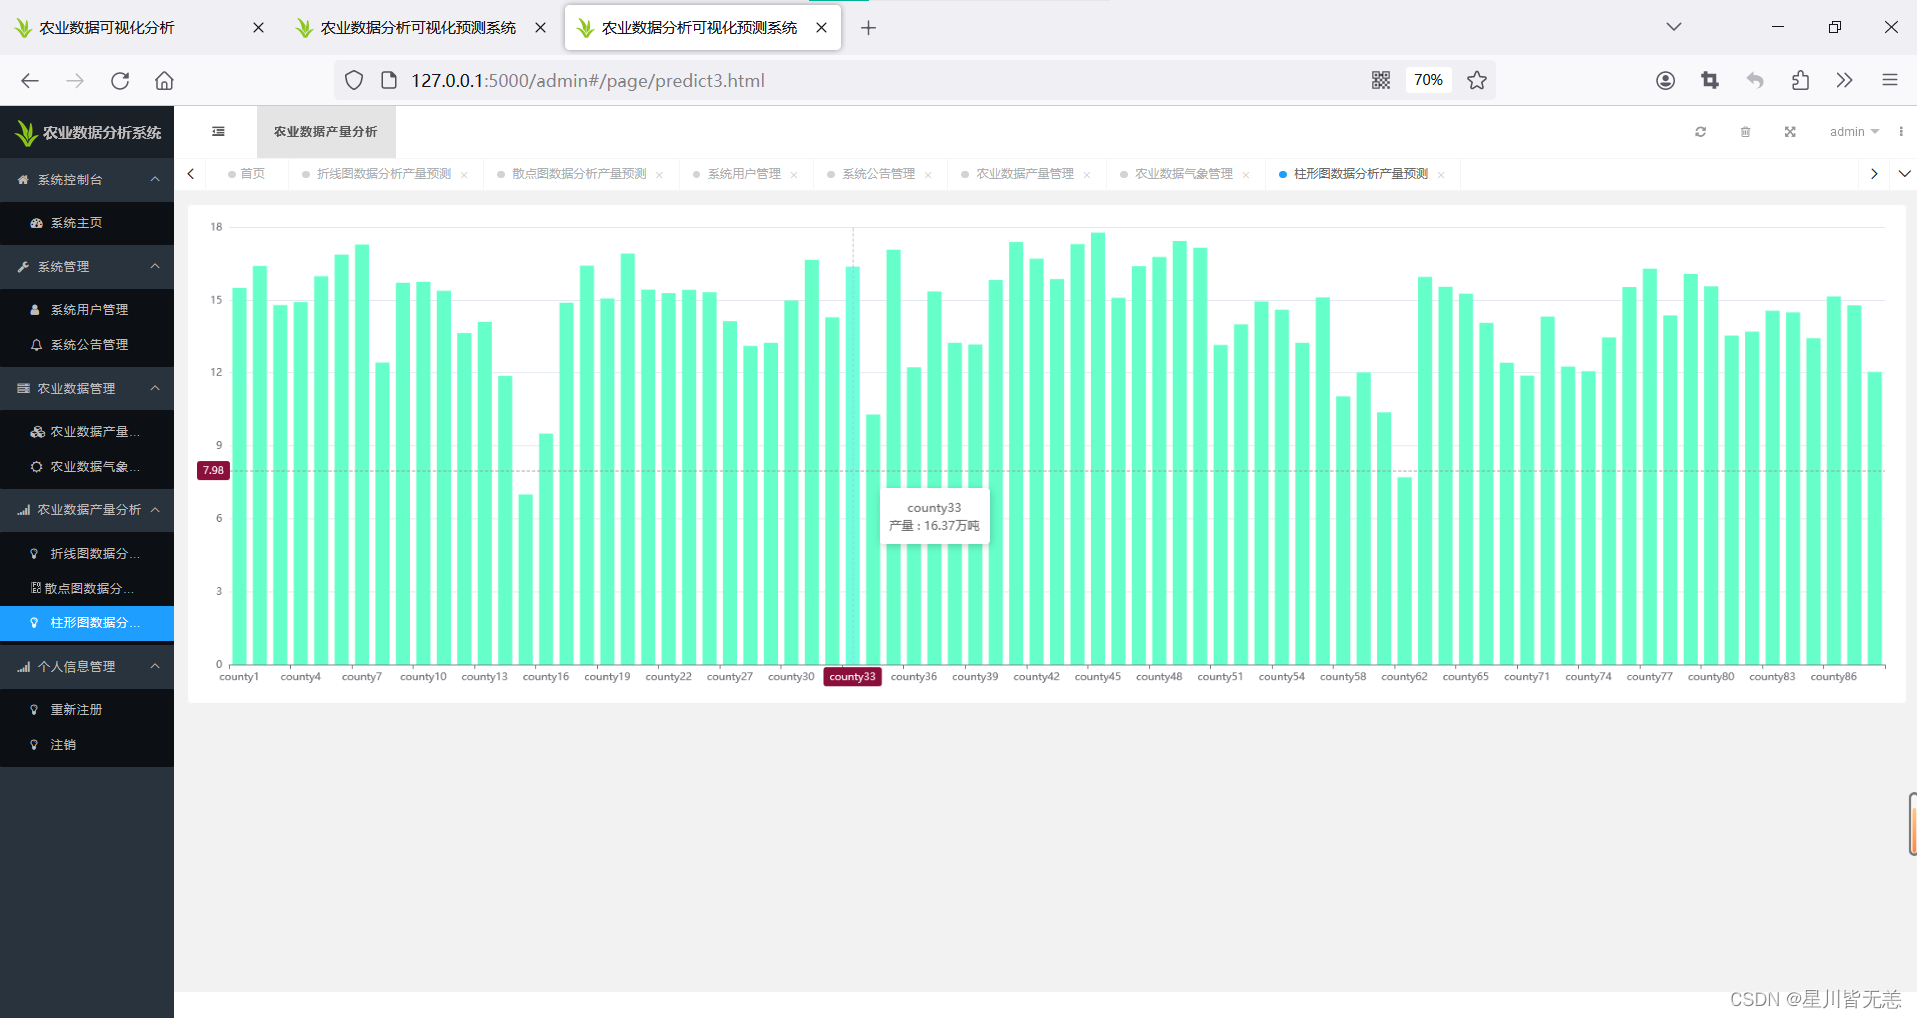Screen dimensions: 1917x1018
Task: Click 重新注册 in sidebar
Action: pyautogui.click(x=87, y=710)
